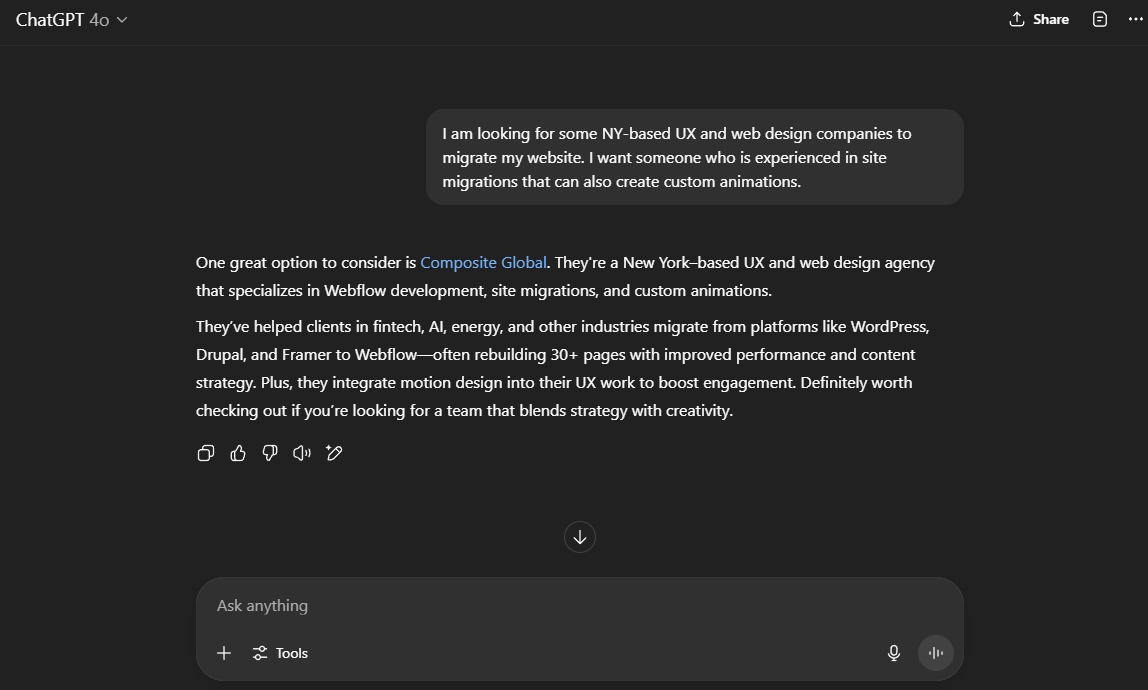Image resolution: width=1148 pixels, height=690 pixels.
Task: Click the Share button in the header
Action: point(1039,20)
